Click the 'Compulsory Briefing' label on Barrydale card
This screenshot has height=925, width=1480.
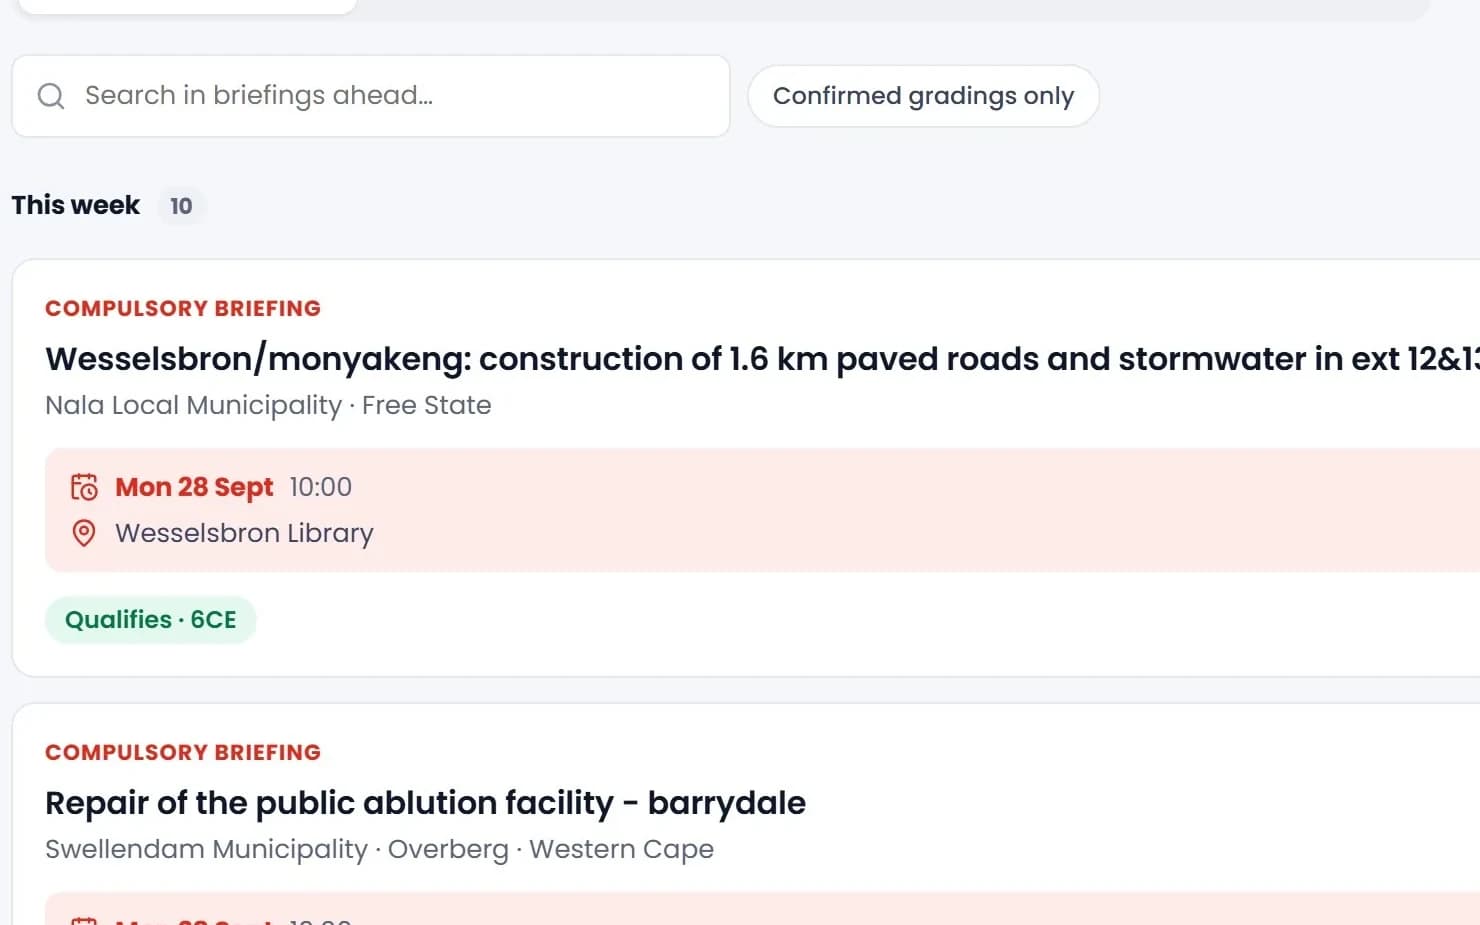tap(183, 752)
